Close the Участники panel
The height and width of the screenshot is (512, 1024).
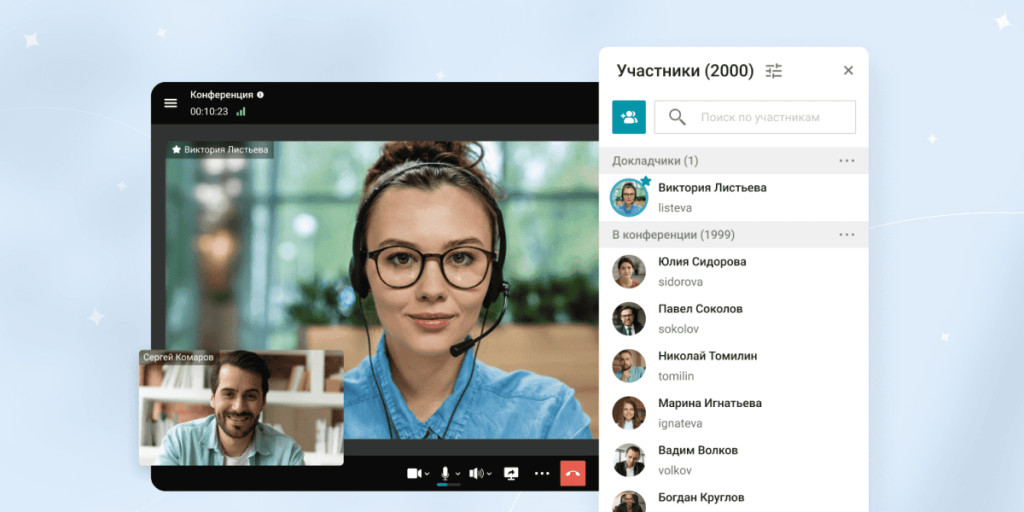click(x=848, y=71)
